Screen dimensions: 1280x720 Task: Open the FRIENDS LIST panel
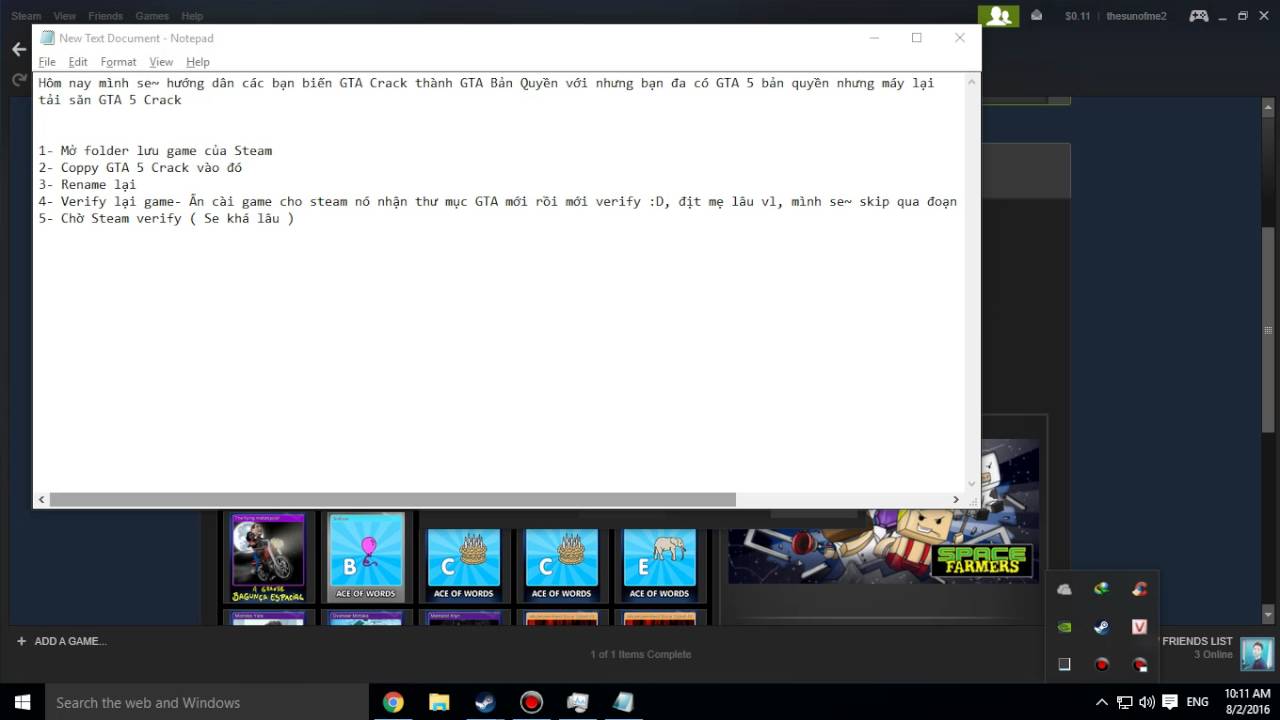coord(1197,641)
